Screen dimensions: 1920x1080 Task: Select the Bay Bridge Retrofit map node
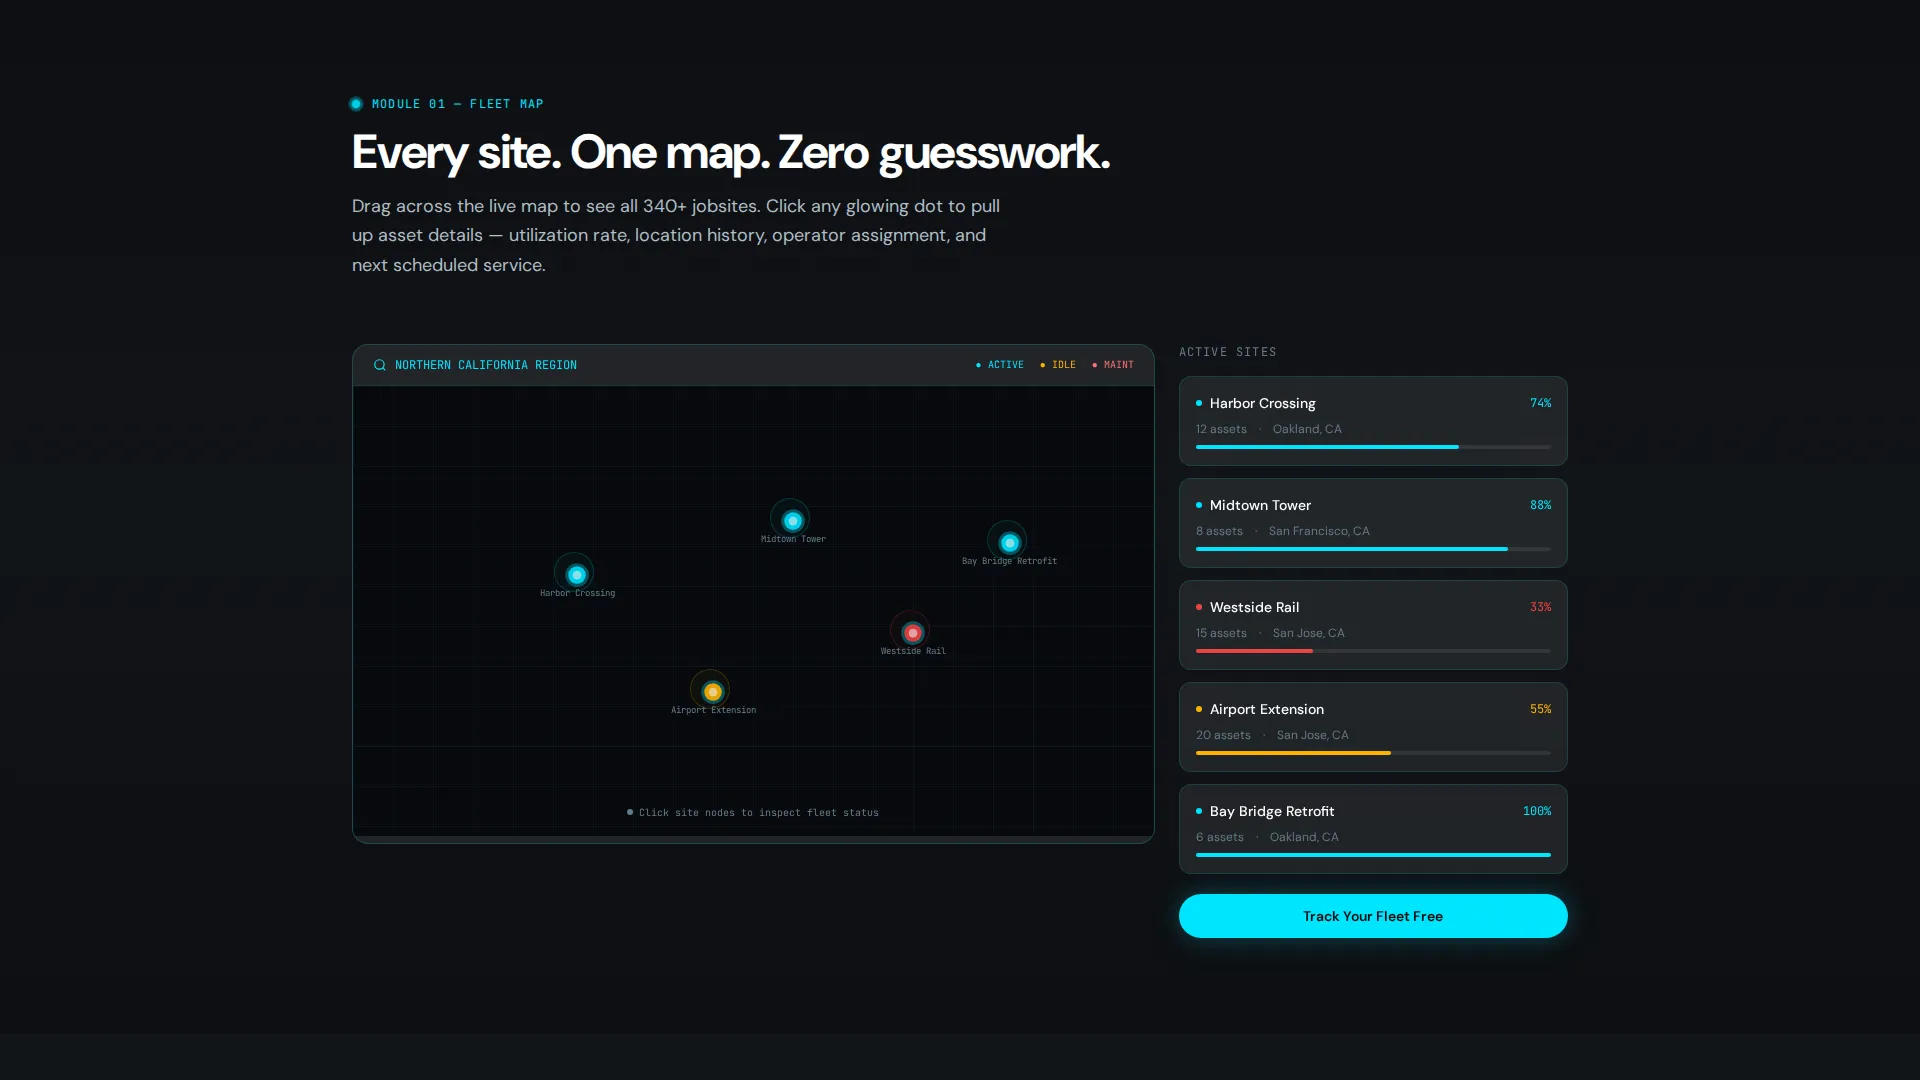1009,542
